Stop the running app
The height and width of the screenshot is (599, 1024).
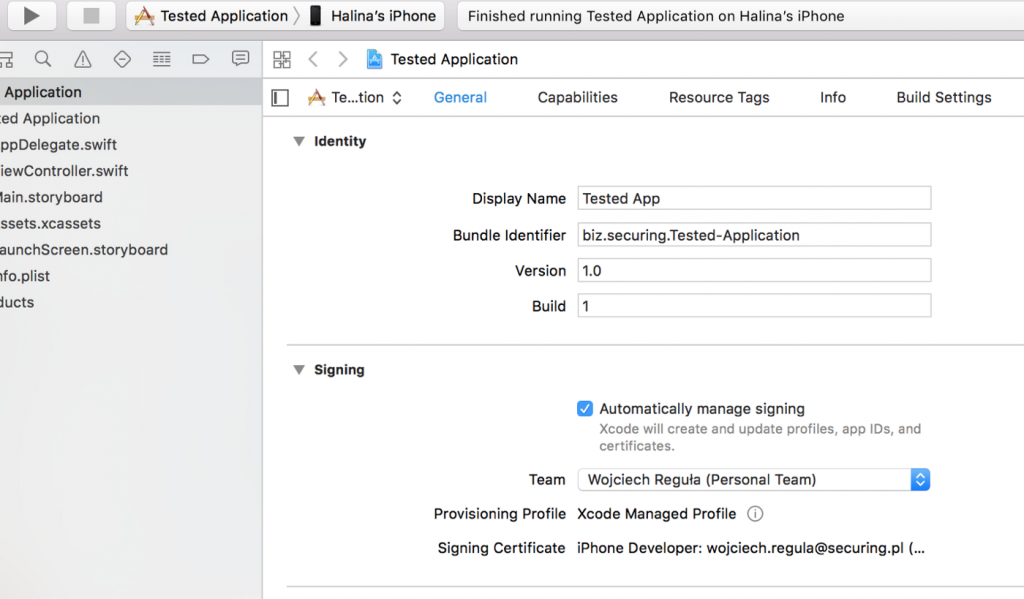point(91,15)
